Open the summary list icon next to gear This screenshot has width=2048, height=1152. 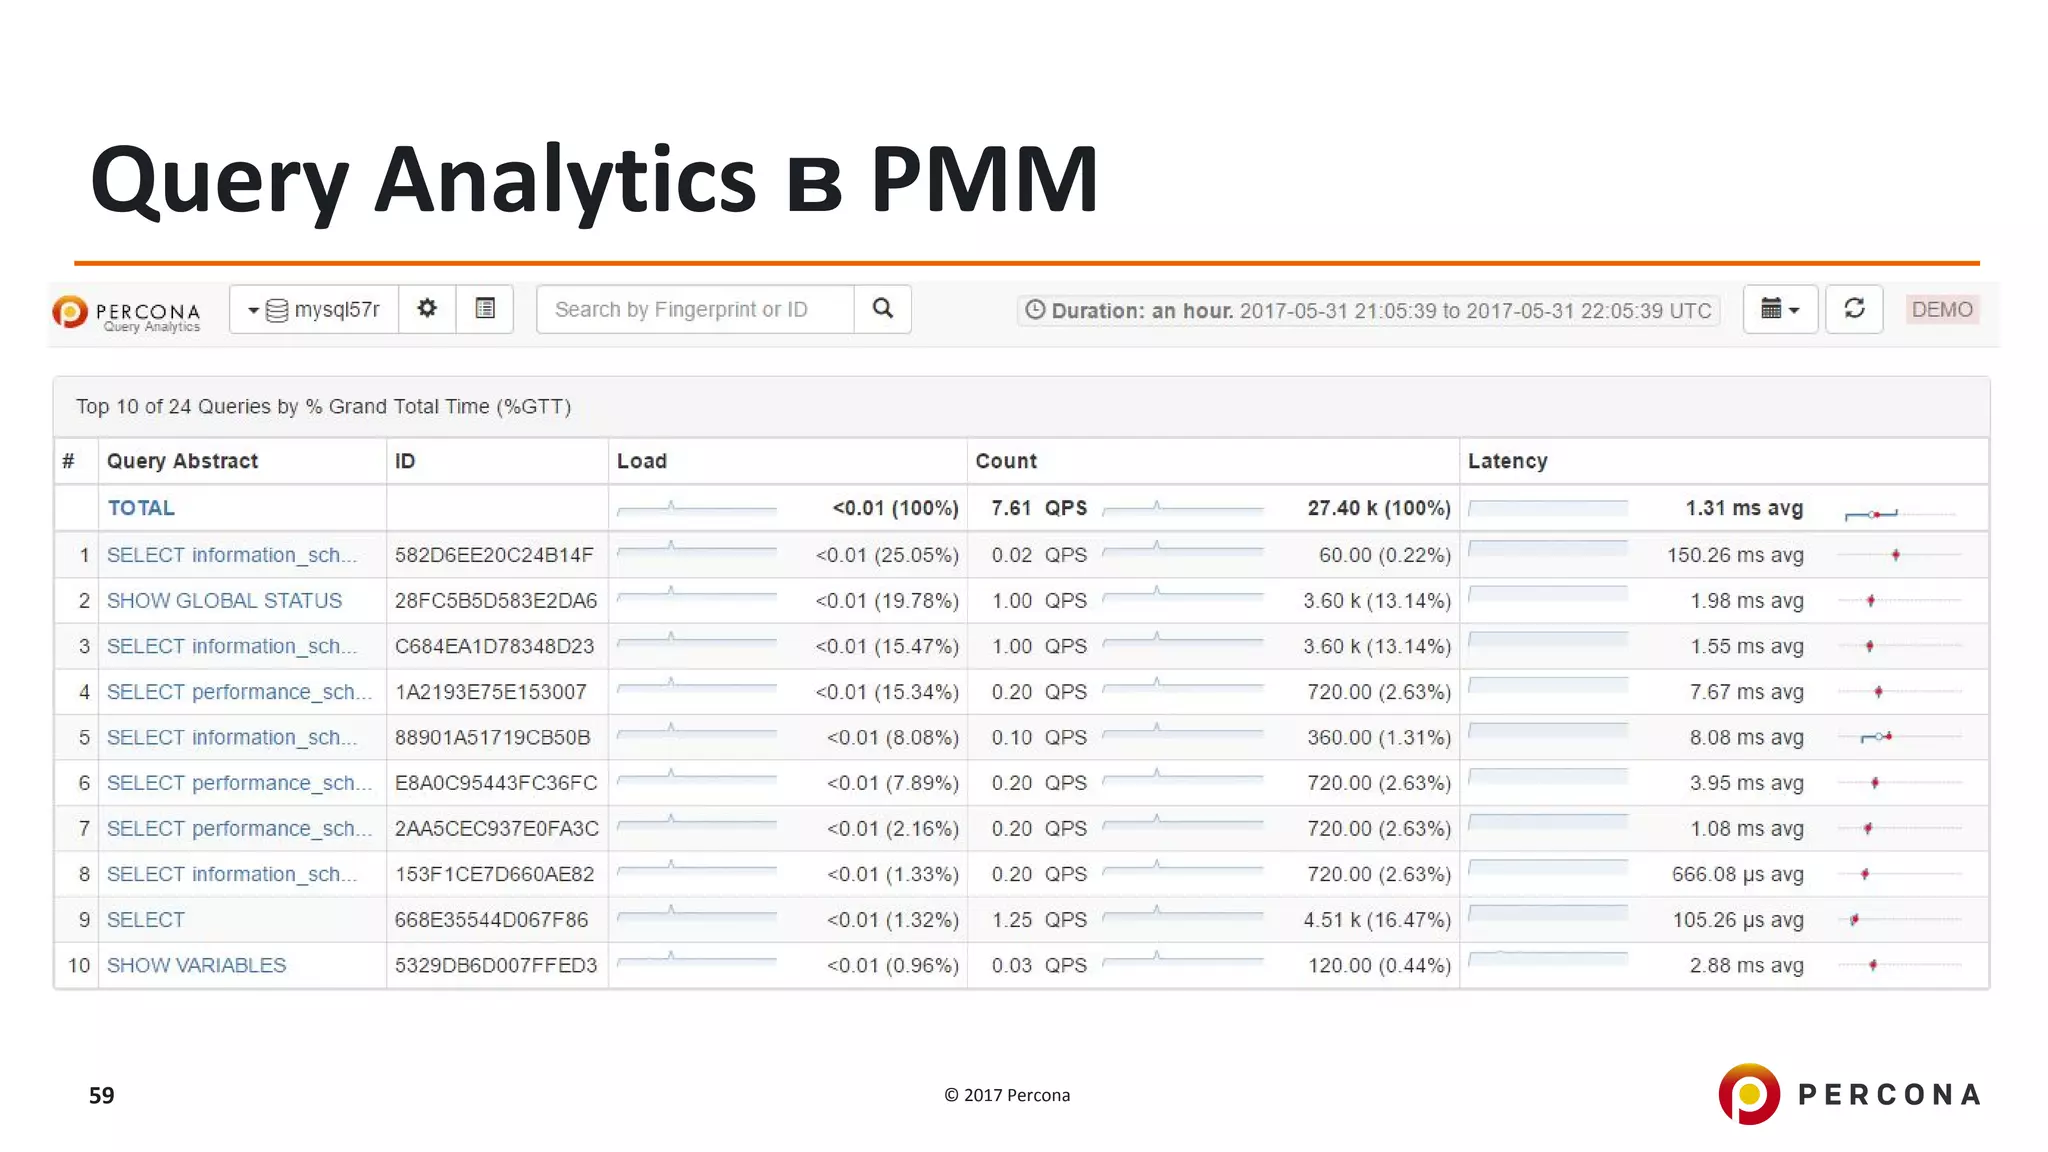pyautogui.click(x=485, y=309)
